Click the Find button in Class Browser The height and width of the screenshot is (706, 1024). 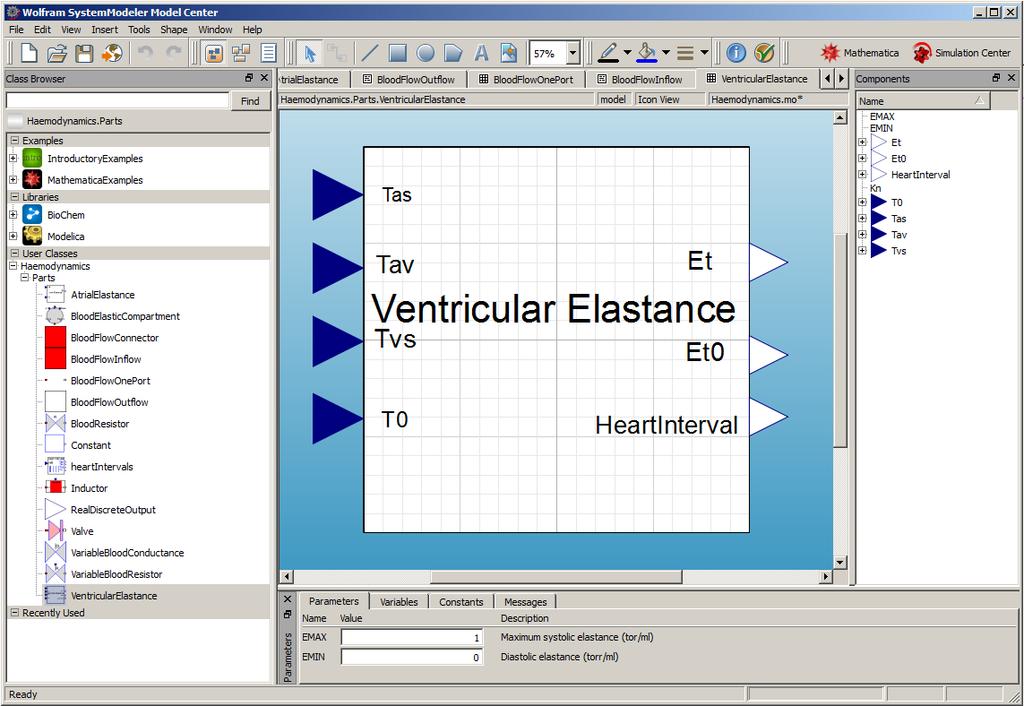250,101
